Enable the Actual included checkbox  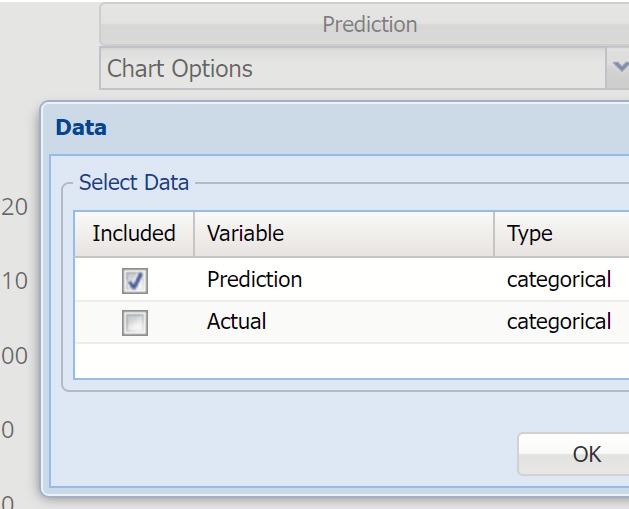134,323
